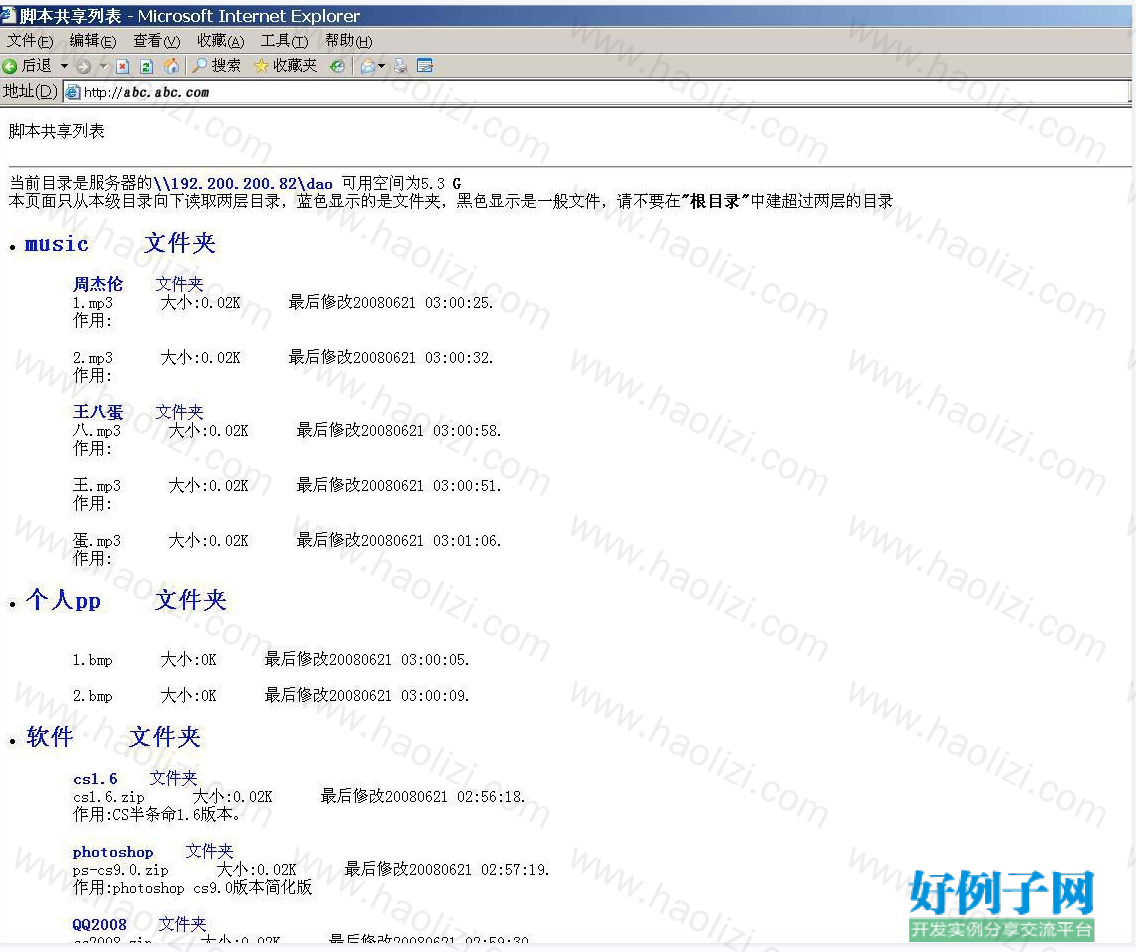
Task: Open the 个人pp folder link
Action: pos(63,601)
